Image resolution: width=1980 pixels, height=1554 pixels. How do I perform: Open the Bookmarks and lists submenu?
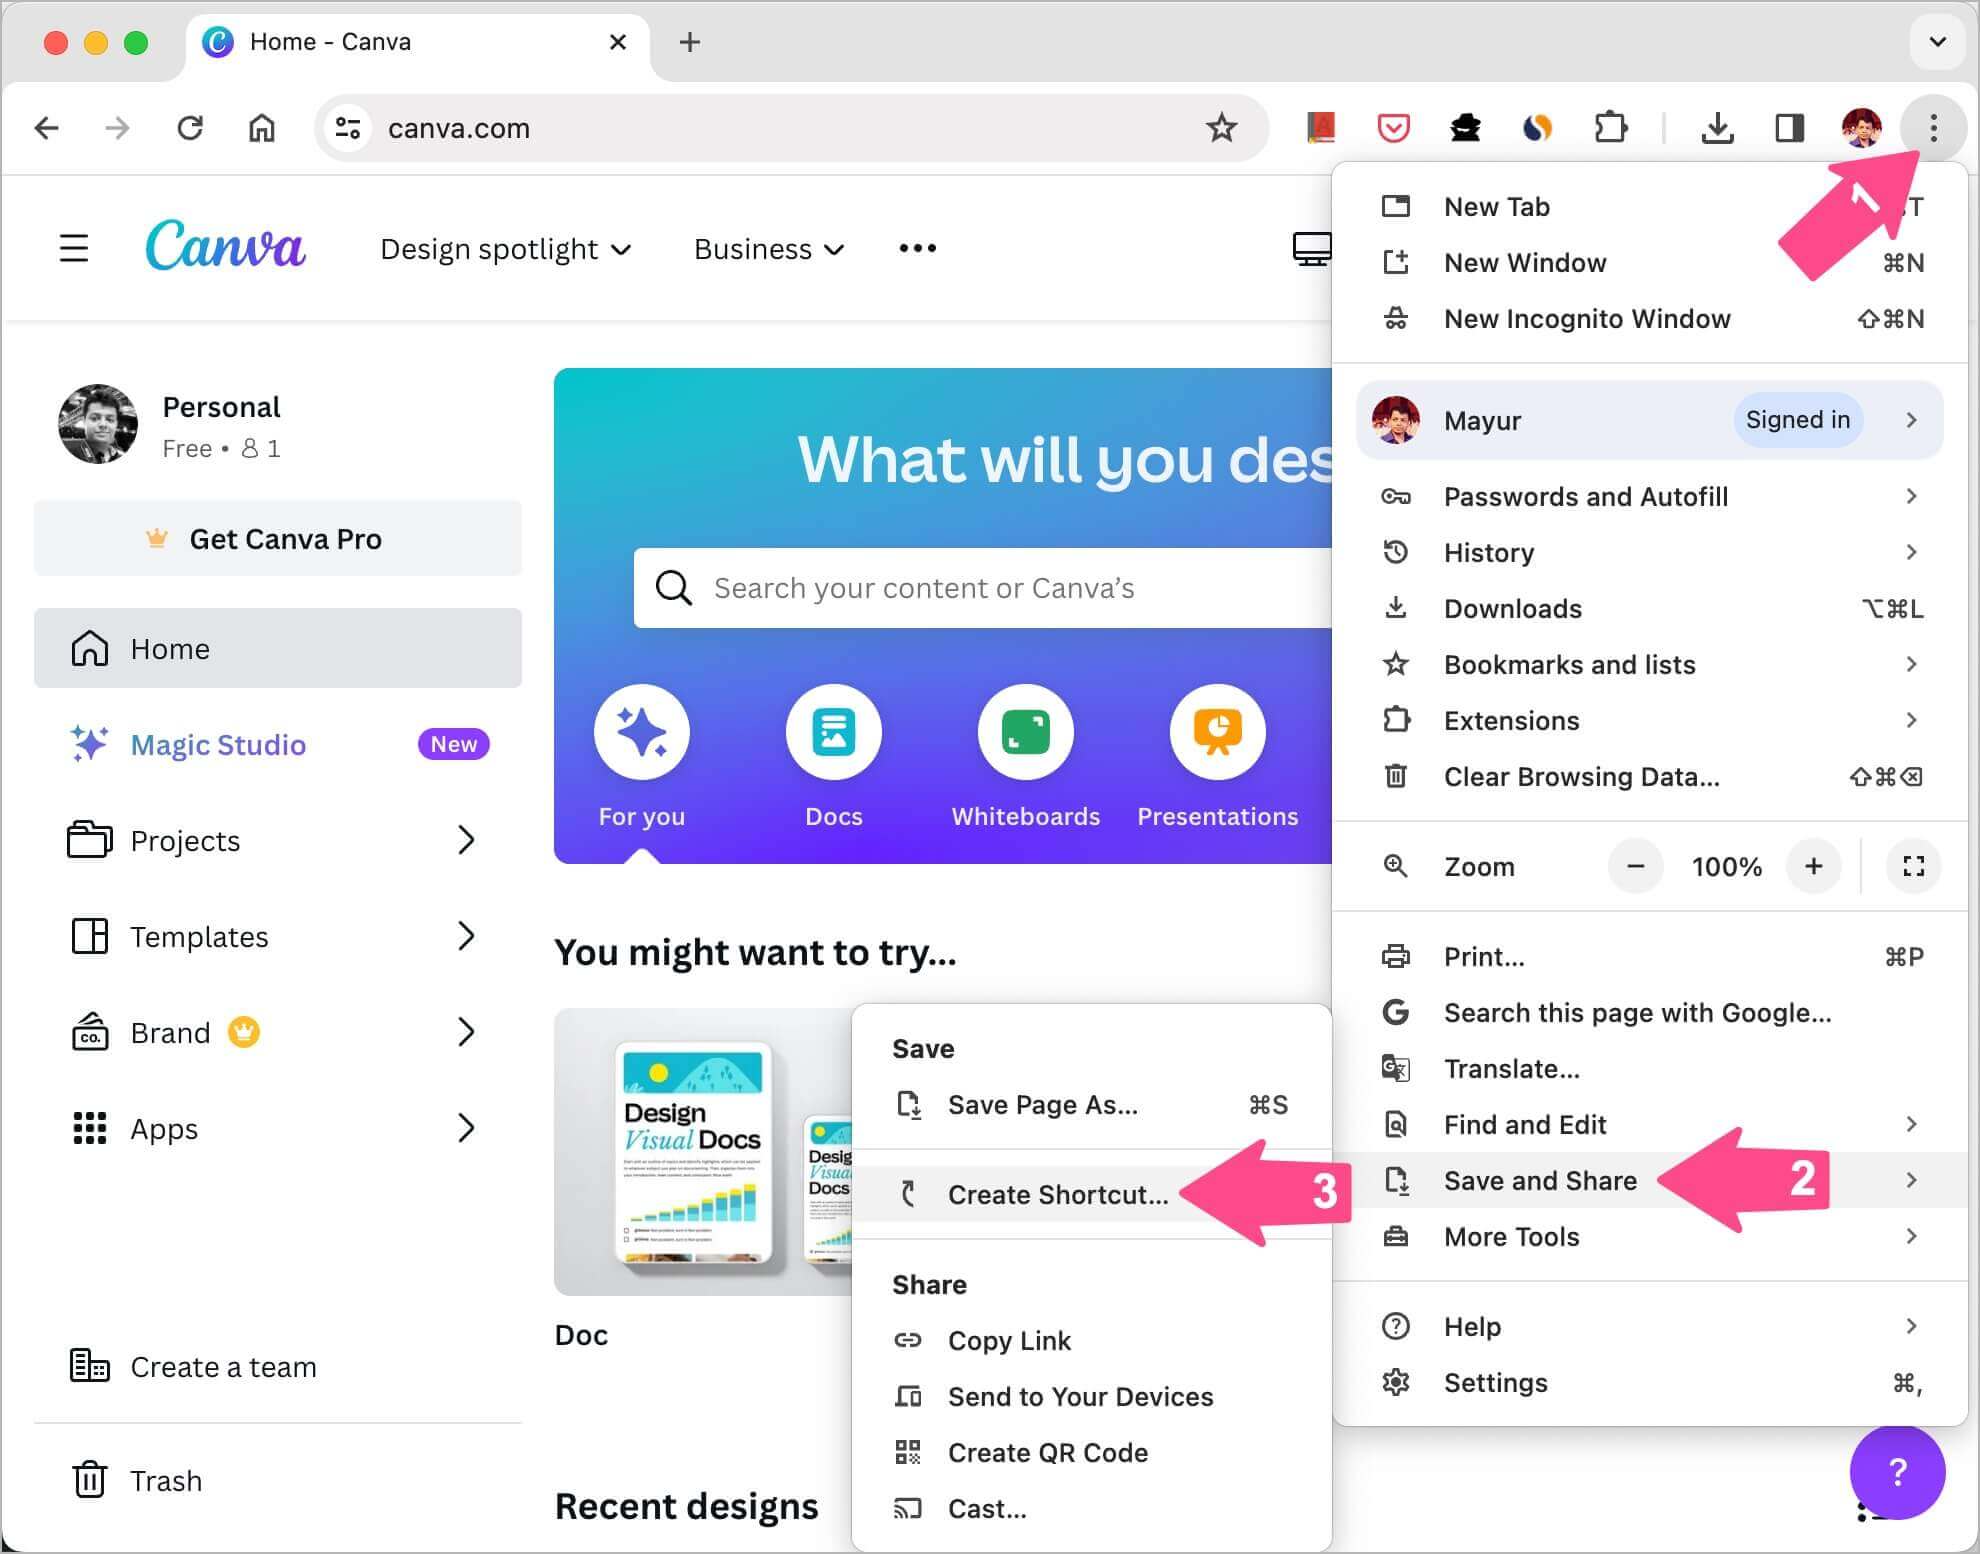tap(1650, 664)
